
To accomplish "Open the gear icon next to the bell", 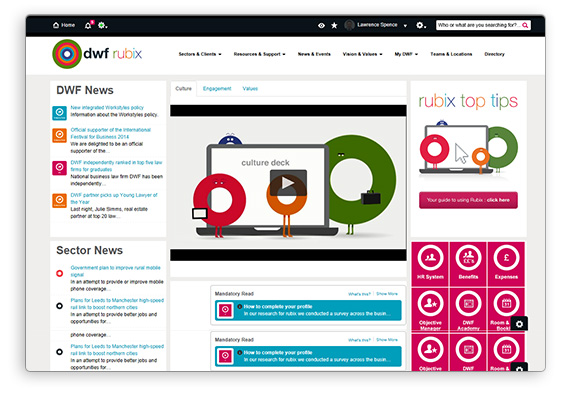I will coord(102,25).
